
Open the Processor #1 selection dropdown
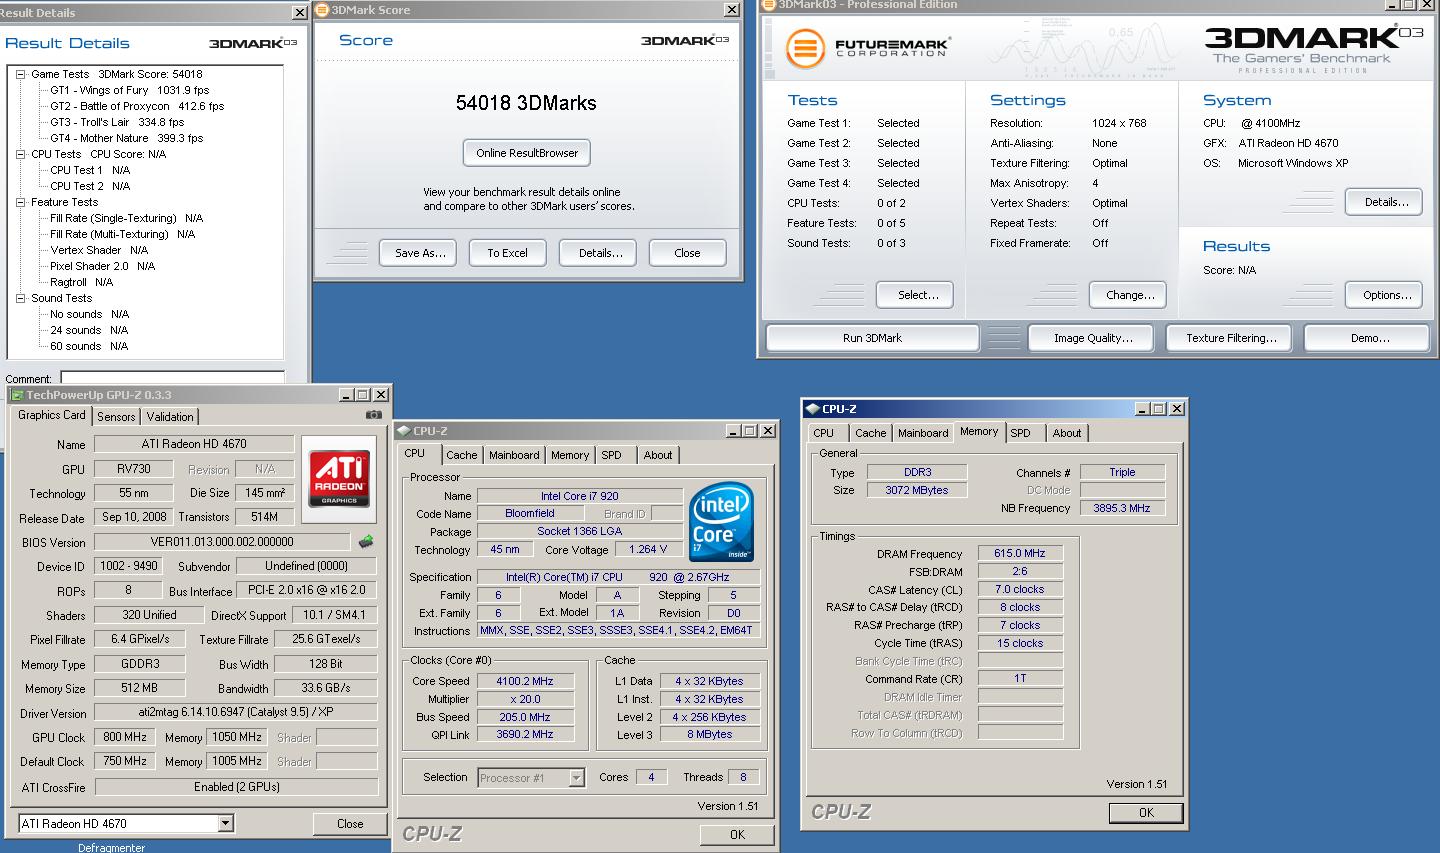click(576, 777)
